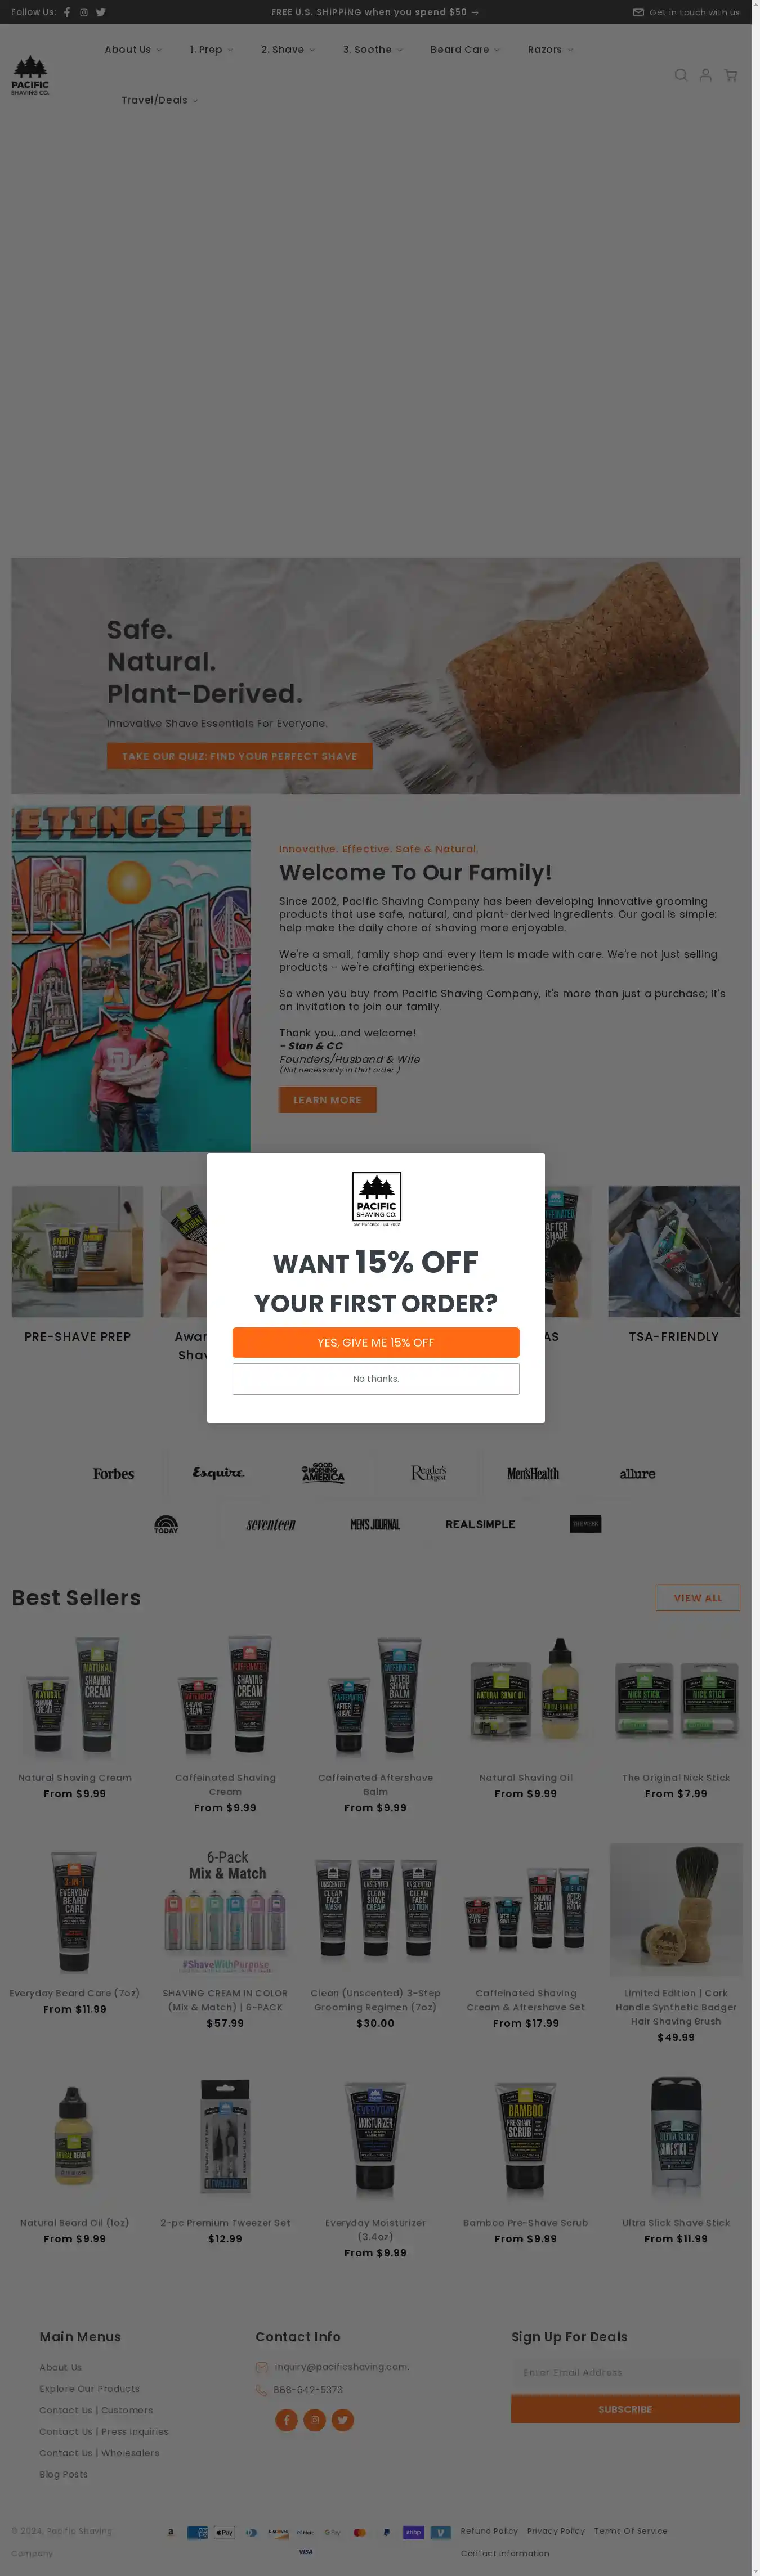Open the Privacy Policy footer link
Screen dimensions: 760x2576
[556, 2531]
